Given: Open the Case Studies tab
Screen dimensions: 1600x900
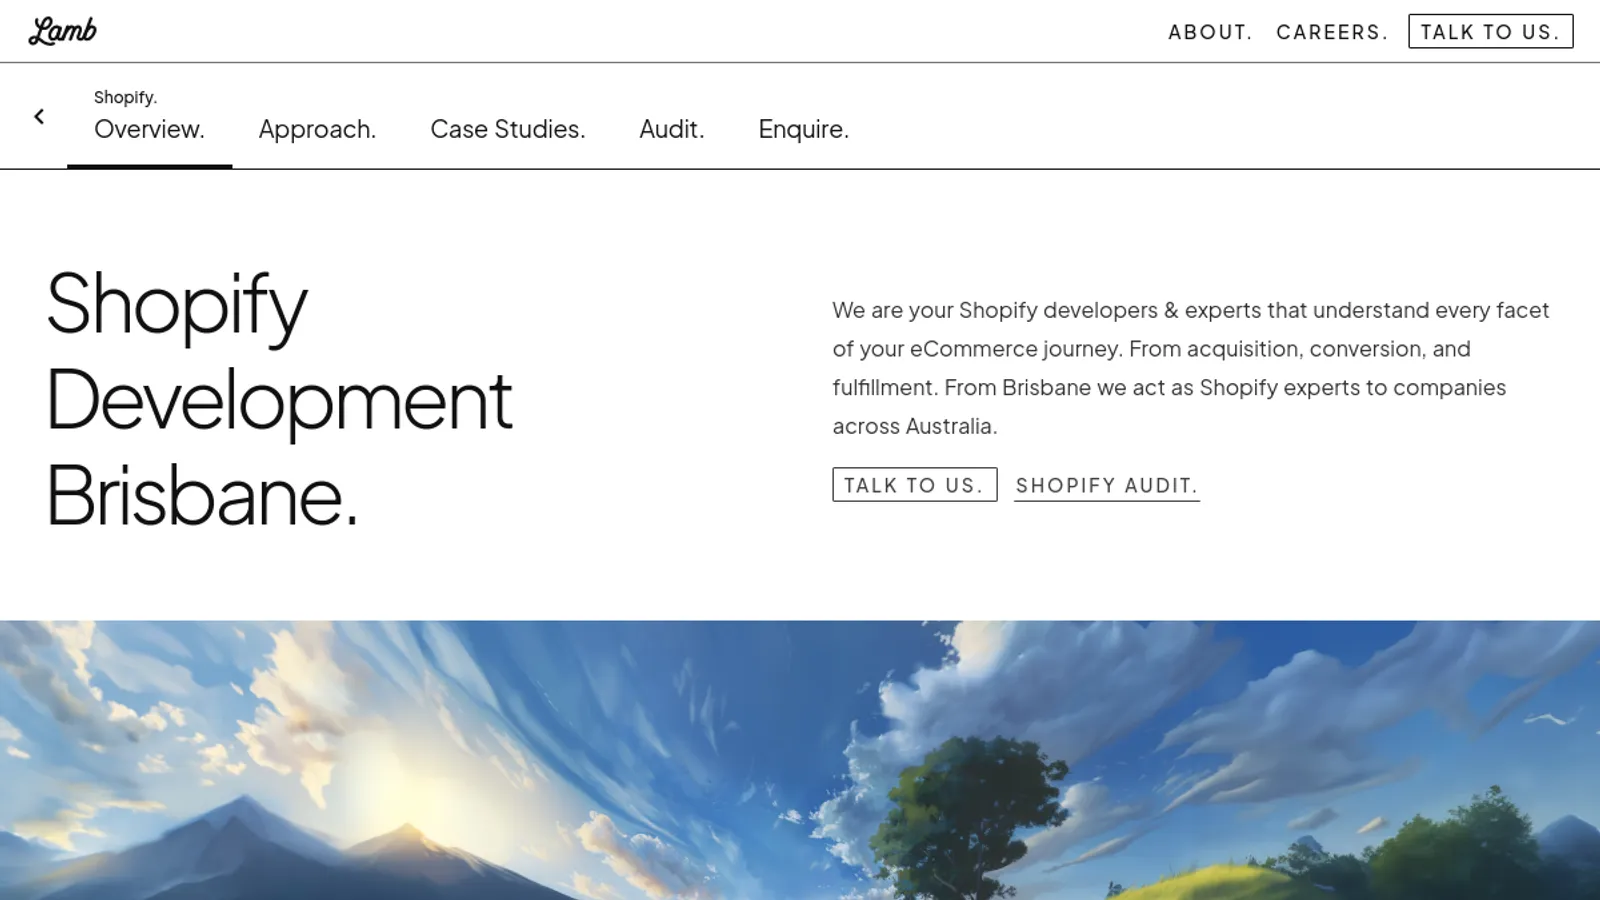Looking at the screenshot, I should 508,129.
